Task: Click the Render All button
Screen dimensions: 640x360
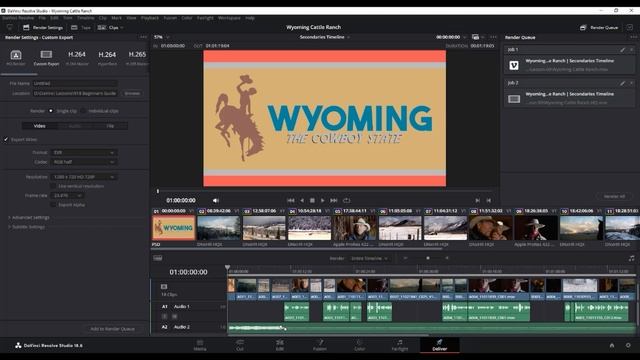Action: 614,196
